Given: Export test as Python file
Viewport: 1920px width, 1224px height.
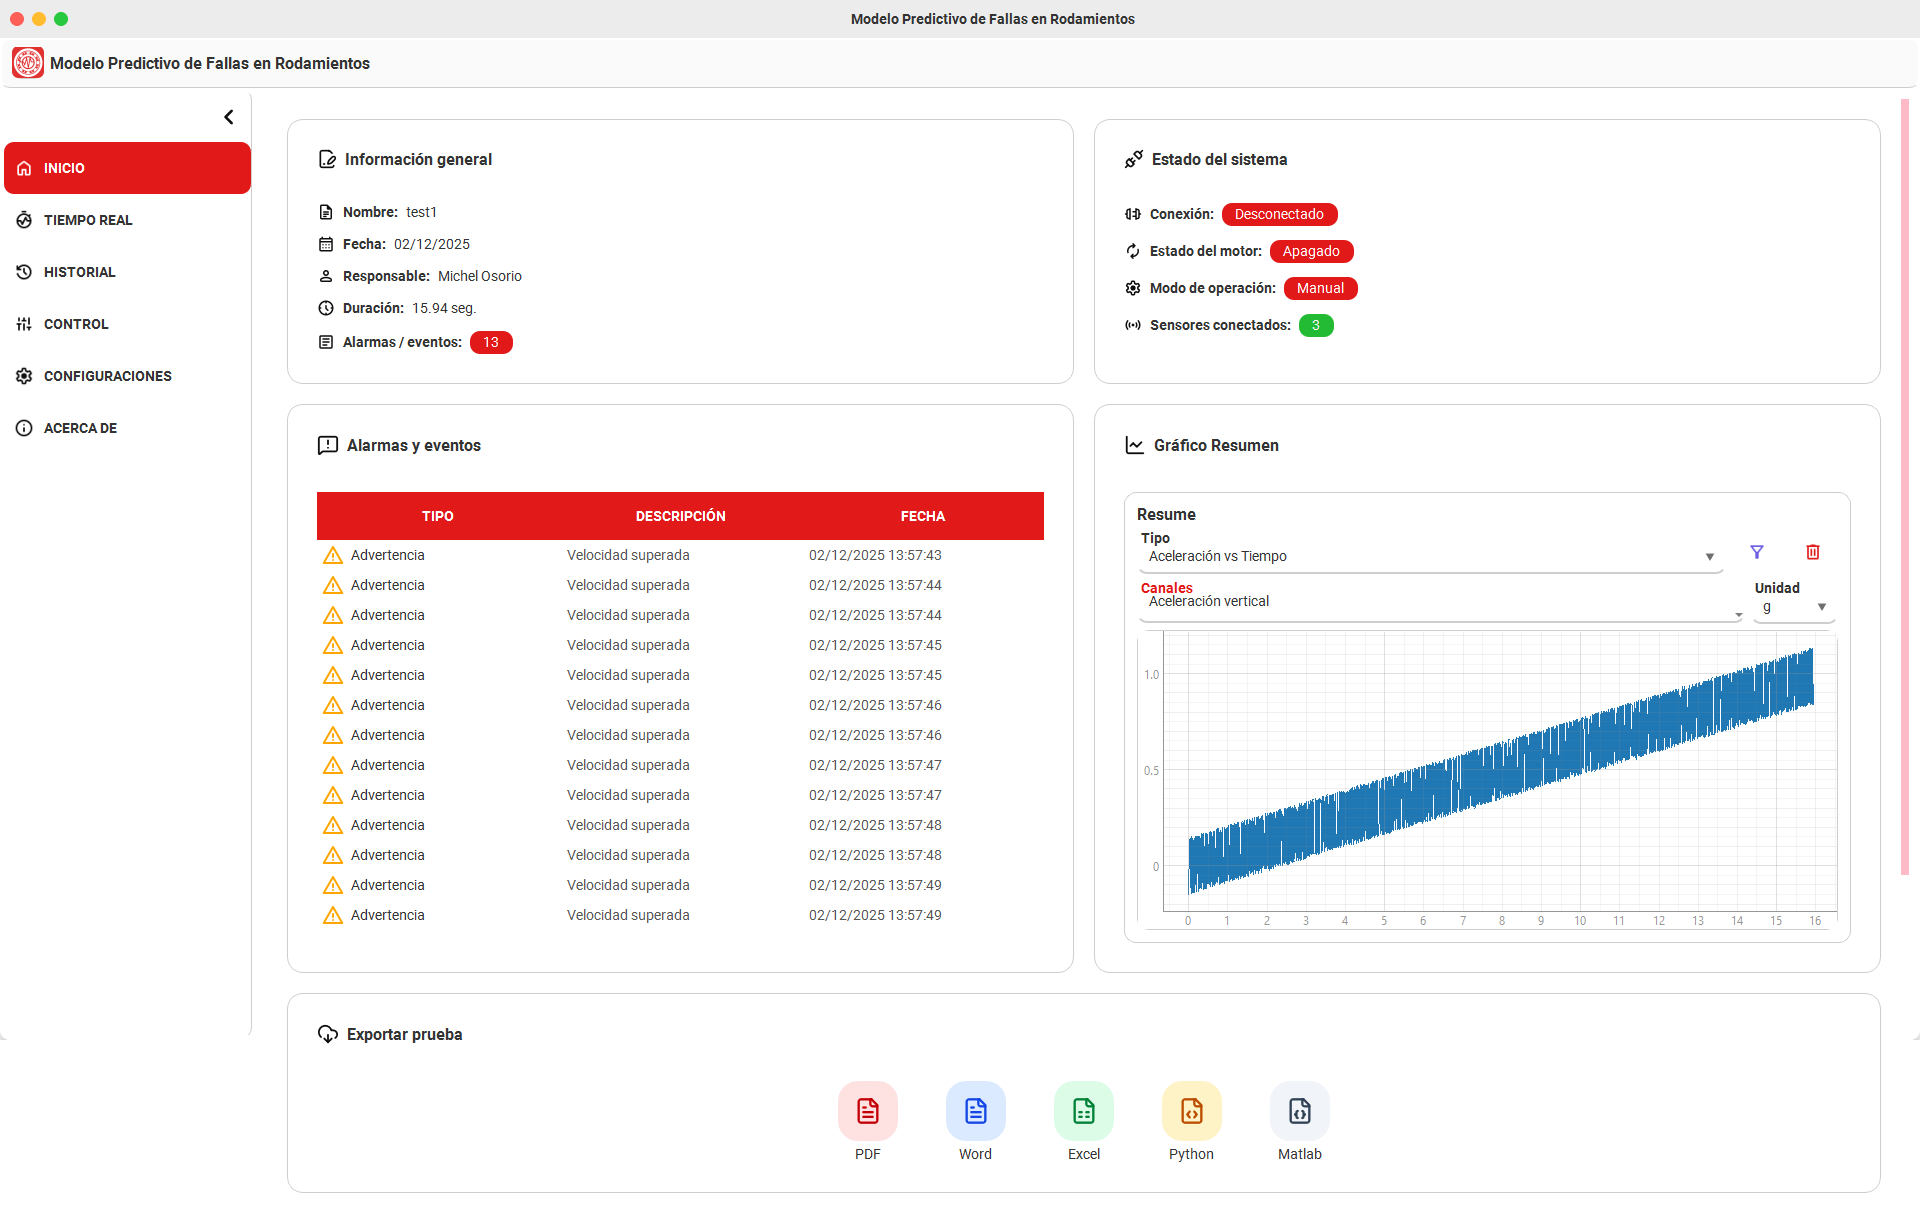Looking at the screenshot, I should coord(1191,1111).
